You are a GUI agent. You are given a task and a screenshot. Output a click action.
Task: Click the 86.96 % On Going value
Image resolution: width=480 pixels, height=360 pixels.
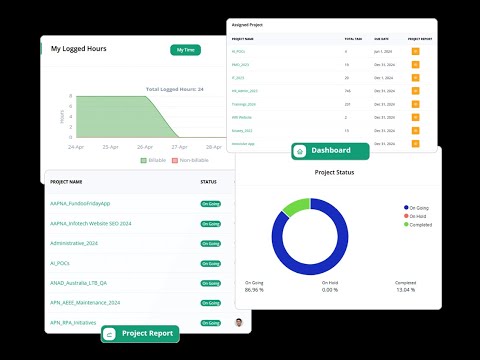[x=254, y=290]
